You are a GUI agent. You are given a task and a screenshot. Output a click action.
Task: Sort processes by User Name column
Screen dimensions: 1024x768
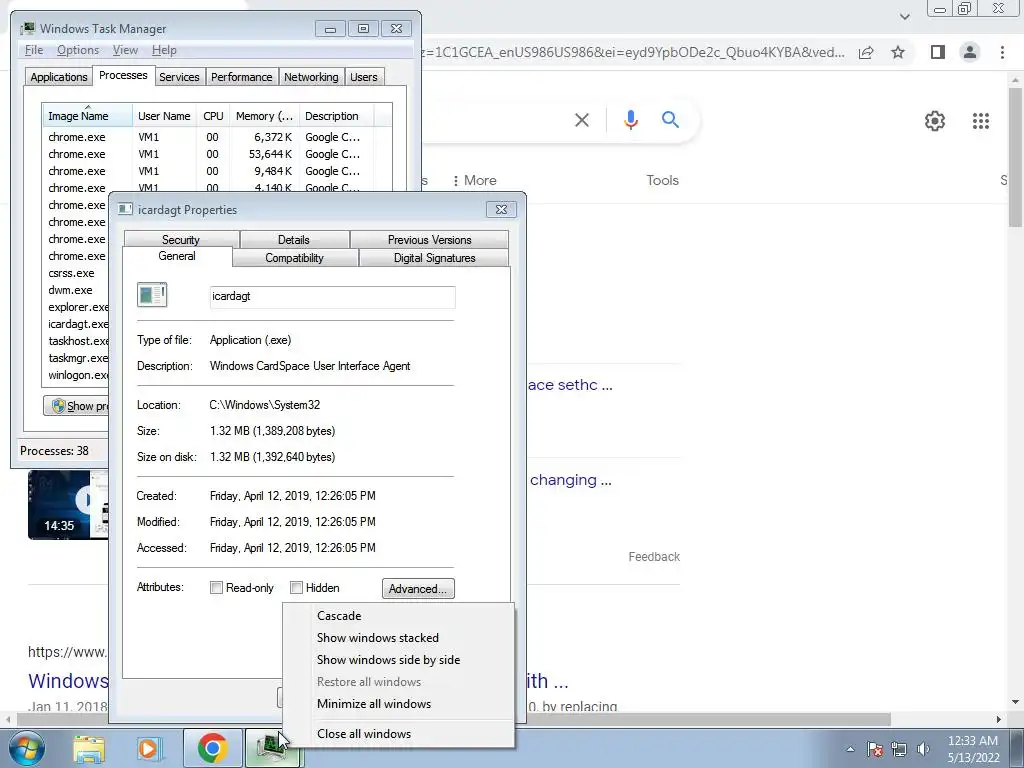click(164, 116)
